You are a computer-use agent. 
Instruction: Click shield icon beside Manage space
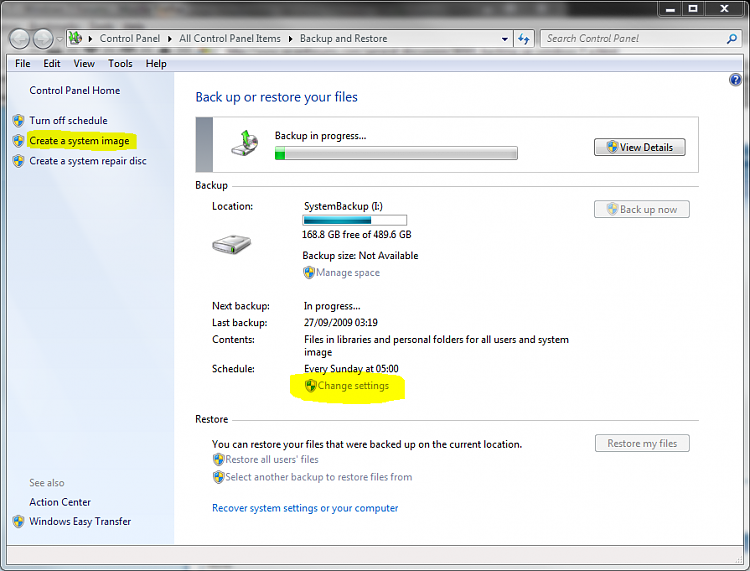[309, 273]
